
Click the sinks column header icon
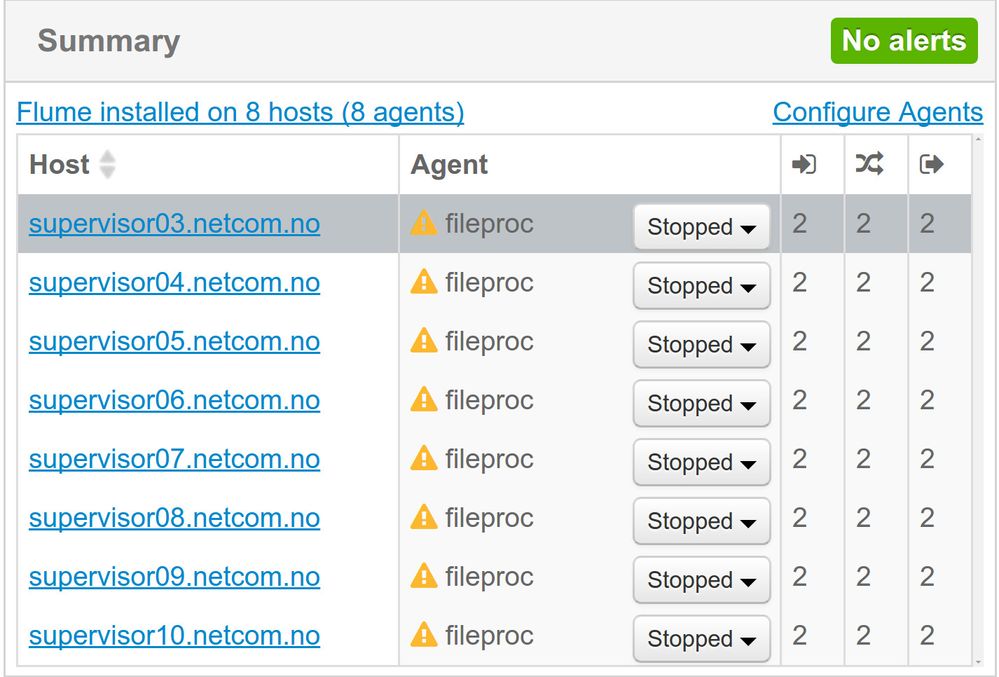932,165
